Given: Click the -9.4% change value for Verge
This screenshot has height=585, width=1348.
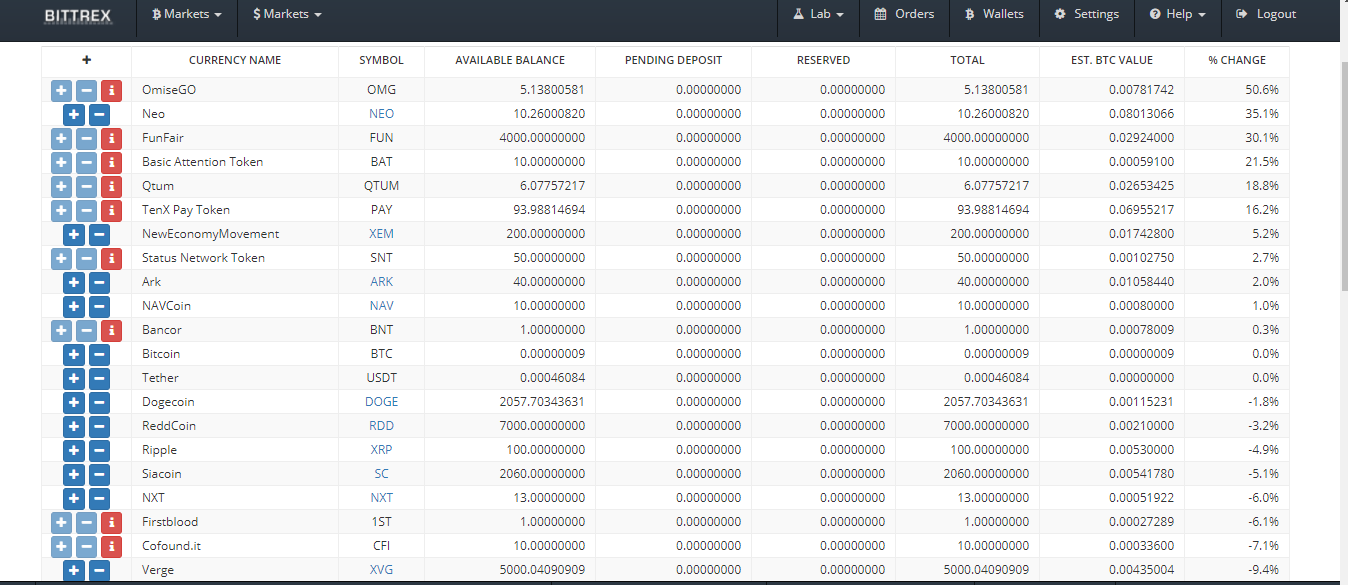Looking at the screenshot, I should [x=1263, y=570].
